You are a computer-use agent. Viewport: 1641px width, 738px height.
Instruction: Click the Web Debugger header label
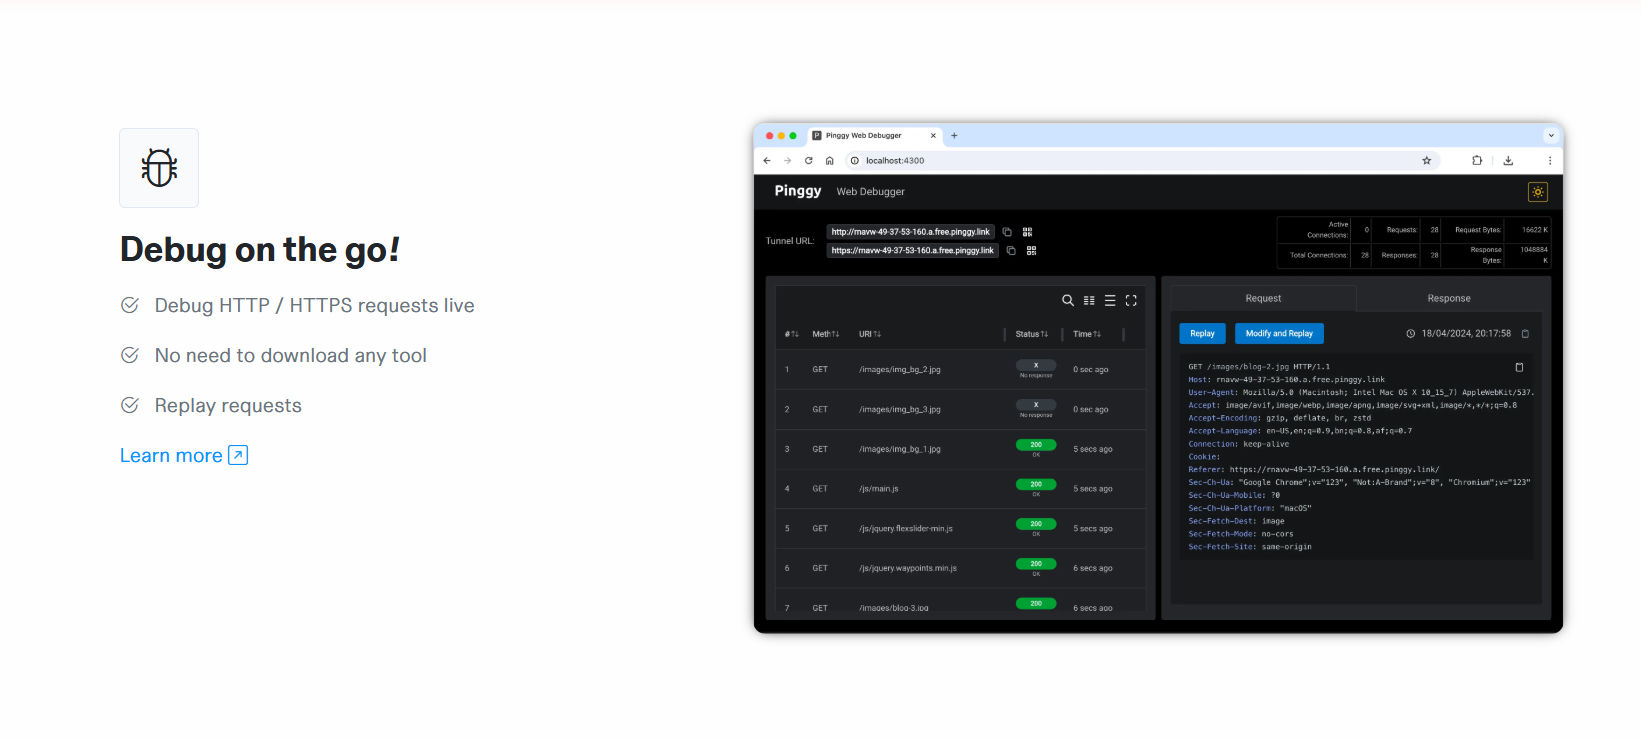click(871, 192)
